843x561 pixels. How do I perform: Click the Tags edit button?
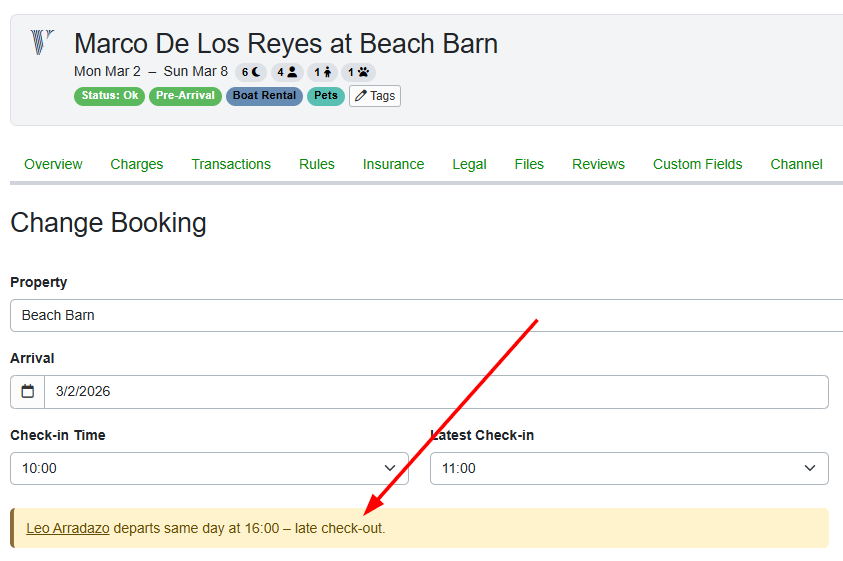(375, 96)
